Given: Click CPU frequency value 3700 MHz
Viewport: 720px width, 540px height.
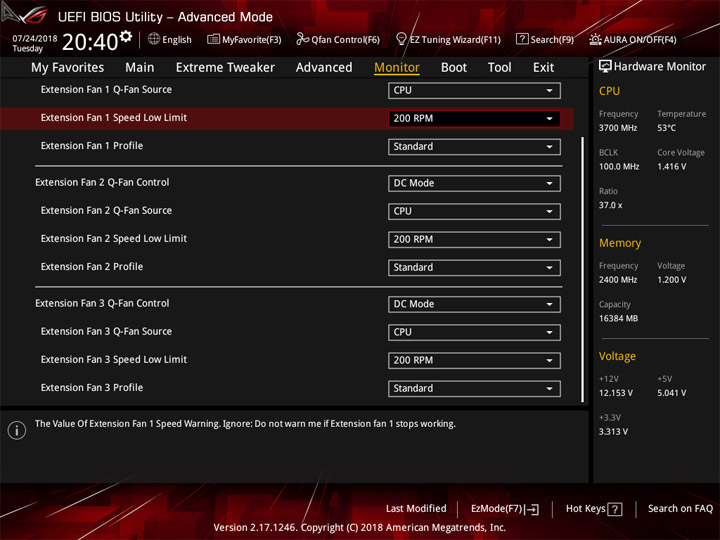Looking at the screenshot, I should coord(618,128).
